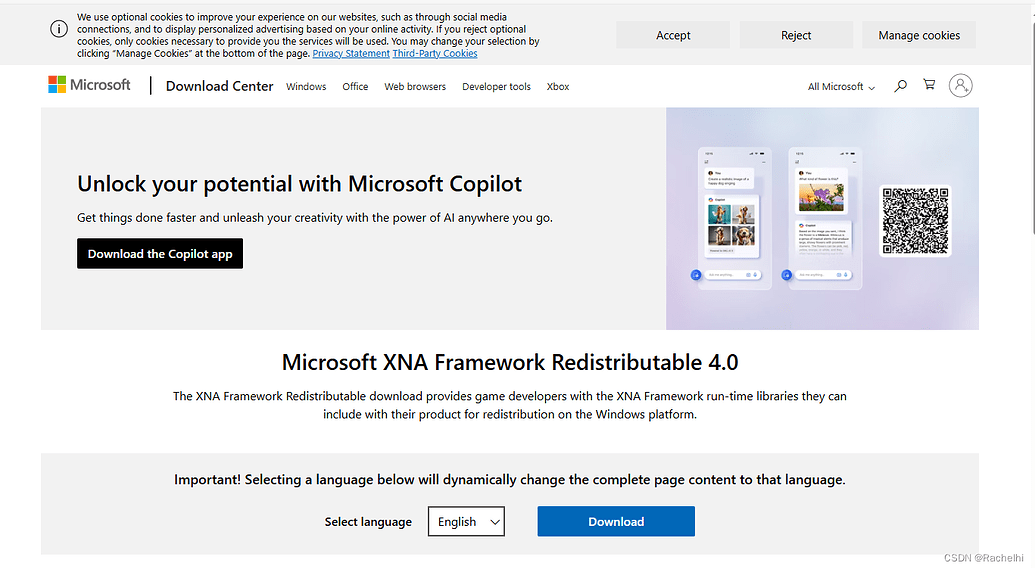The height and width of the screenshot is (568, 1035).
Task: Accept optional cookies
Action: 673,35
